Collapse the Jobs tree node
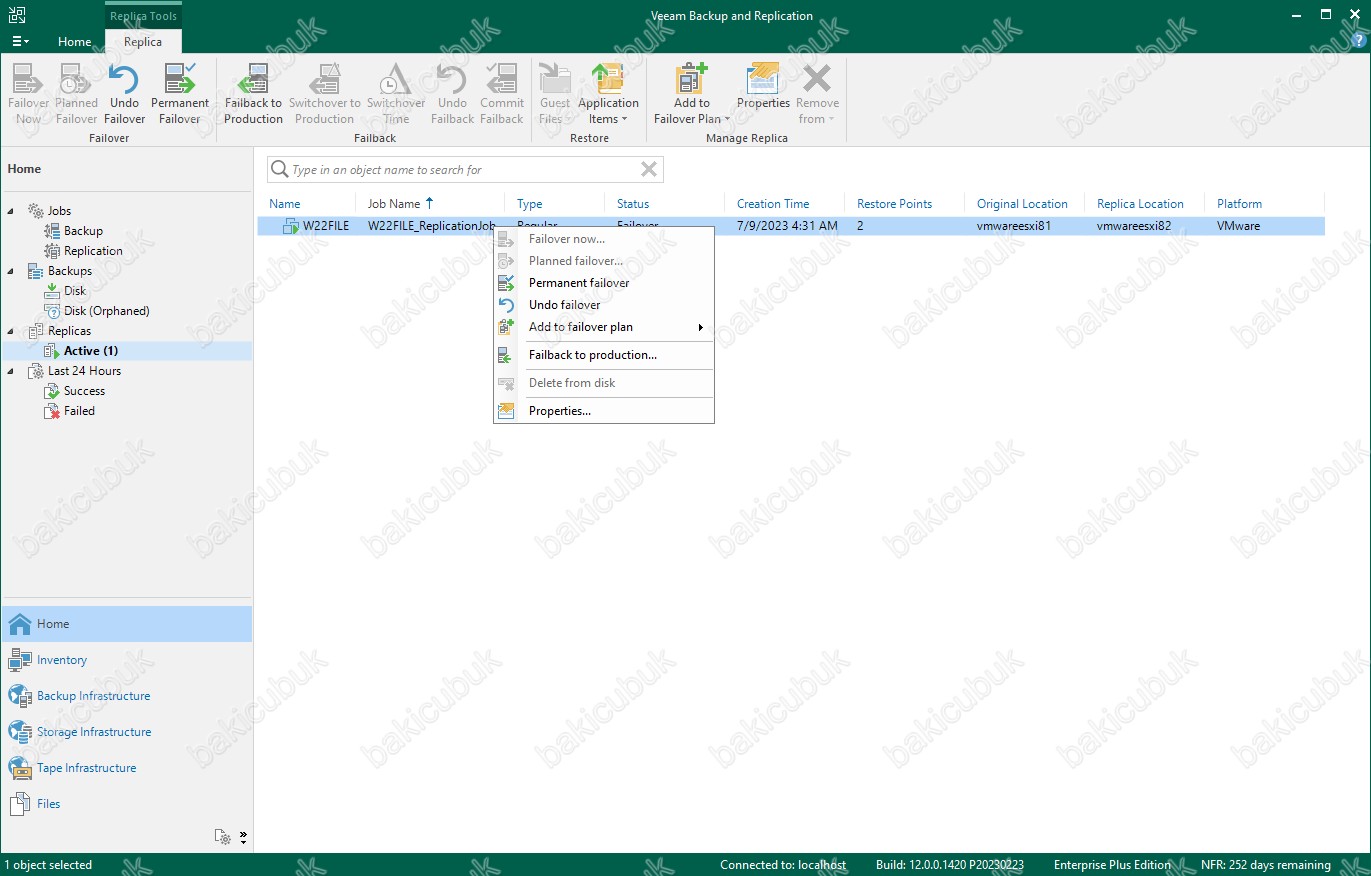This screenshot has width=1371, height=876. [12, 211]
